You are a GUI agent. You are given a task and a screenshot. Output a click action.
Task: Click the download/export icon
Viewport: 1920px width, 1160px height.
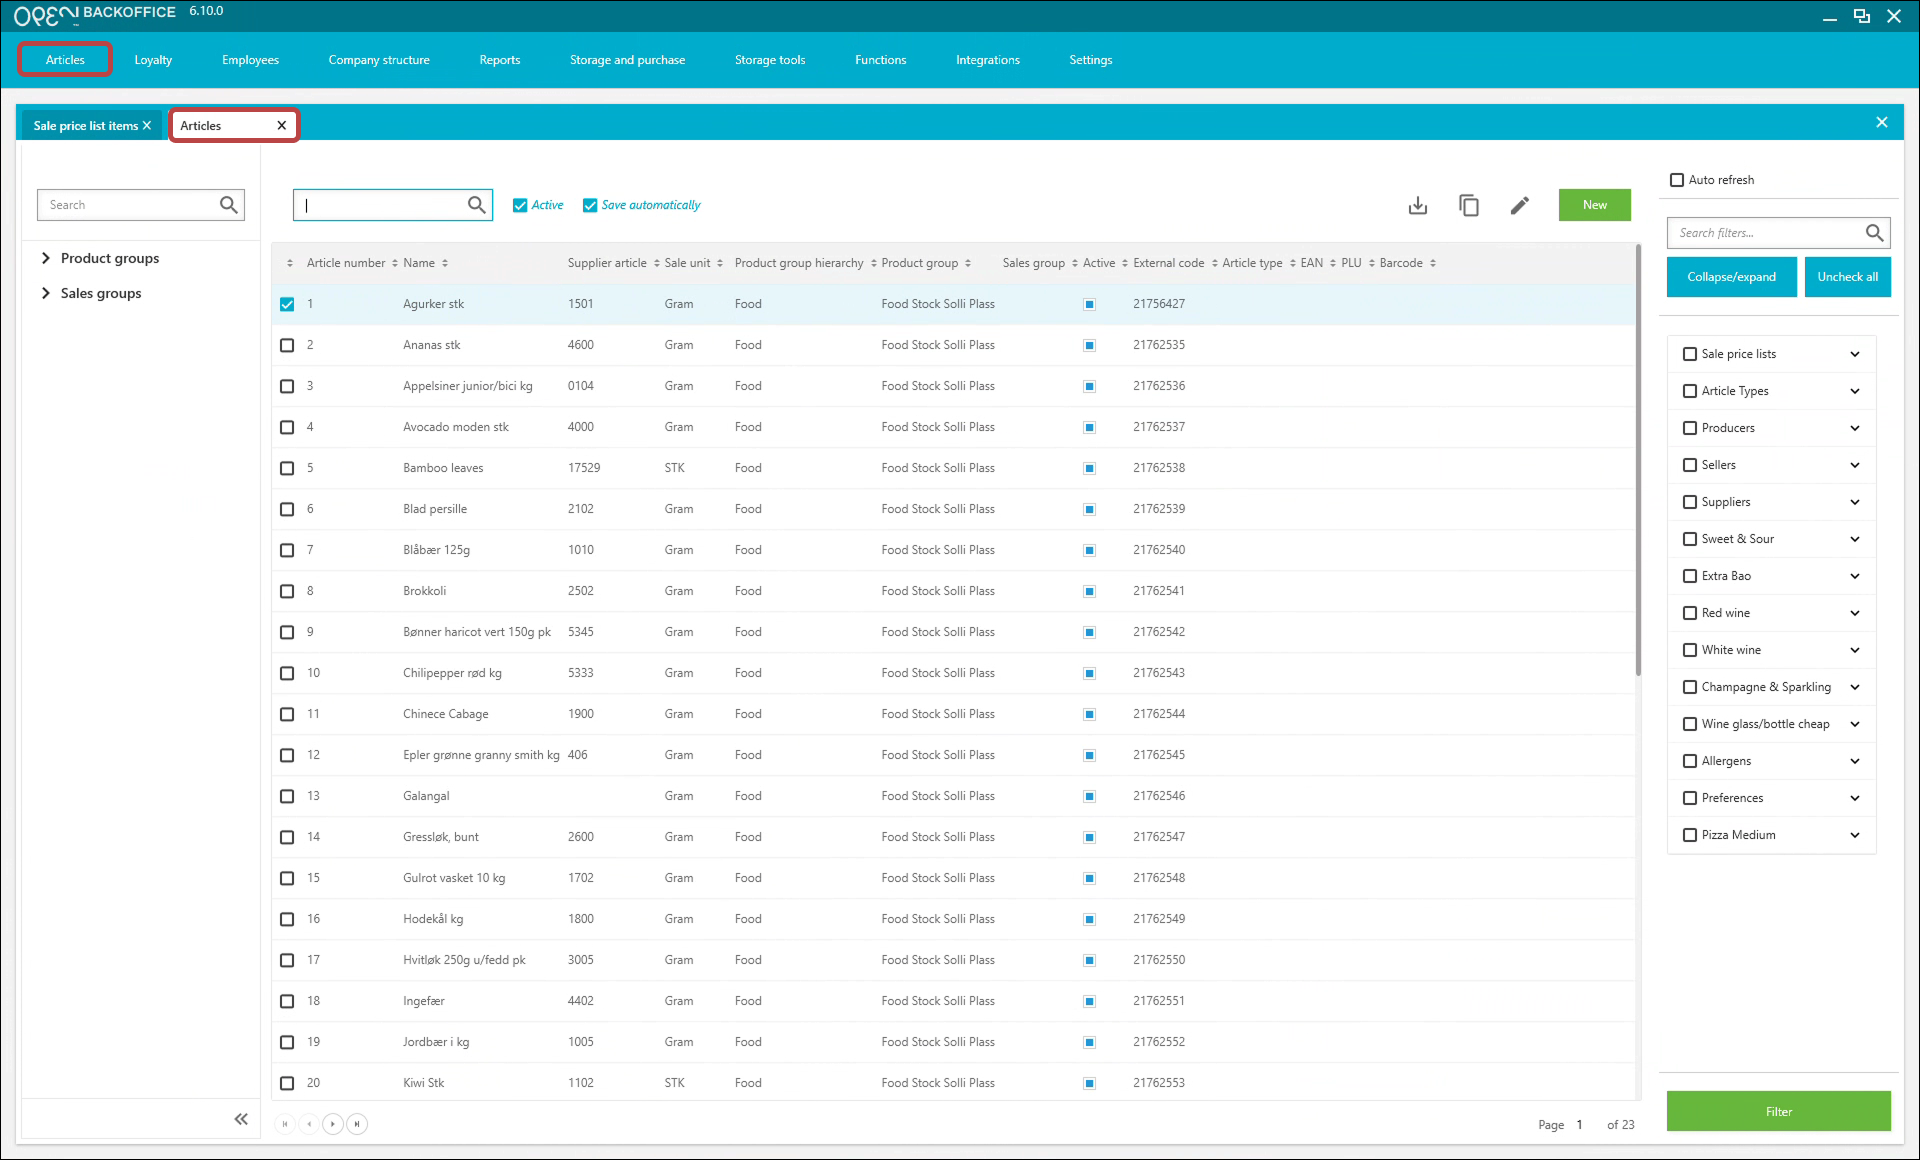[1417, 205]
